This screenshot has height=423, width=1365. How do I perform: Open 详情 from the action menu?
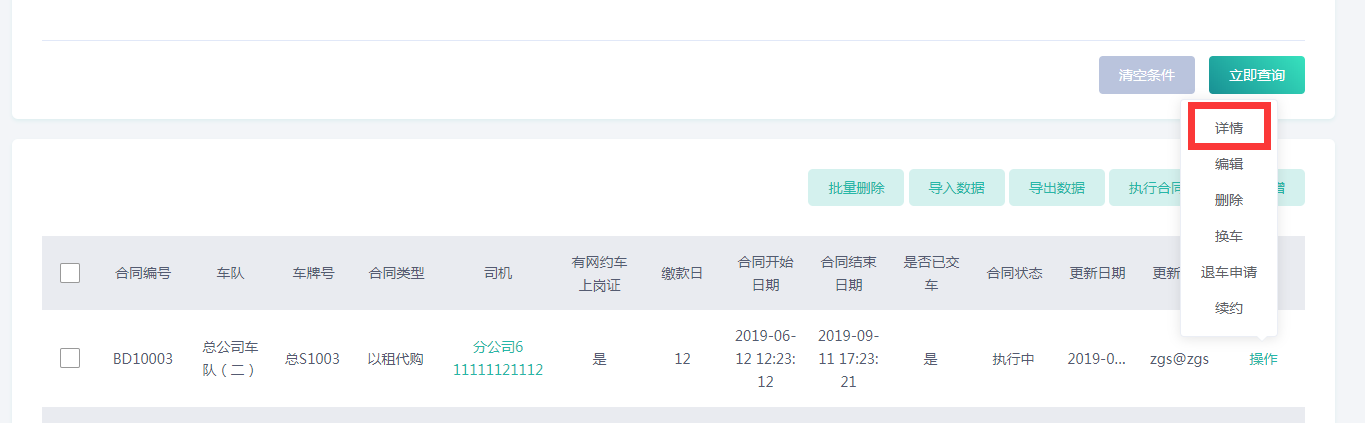tap(1229, 128)
